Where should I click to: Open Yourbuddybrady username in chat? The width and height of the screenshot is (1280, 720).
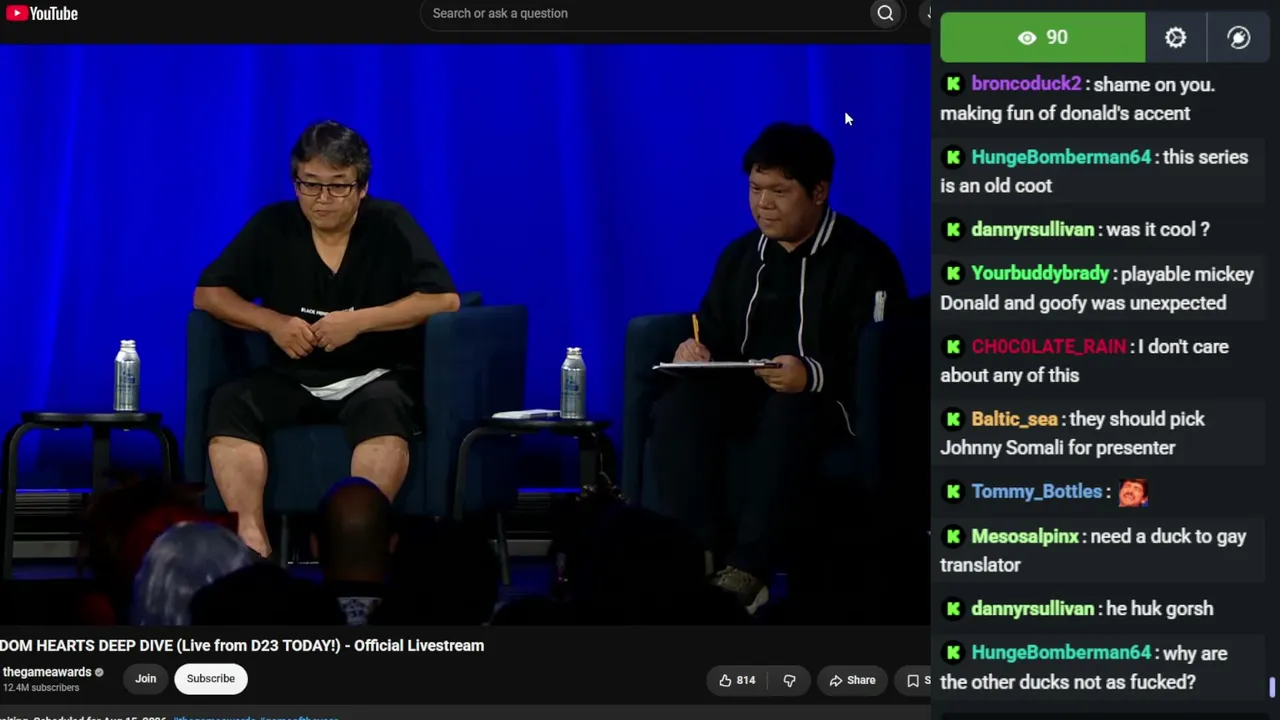click(x=1040, y=274)
